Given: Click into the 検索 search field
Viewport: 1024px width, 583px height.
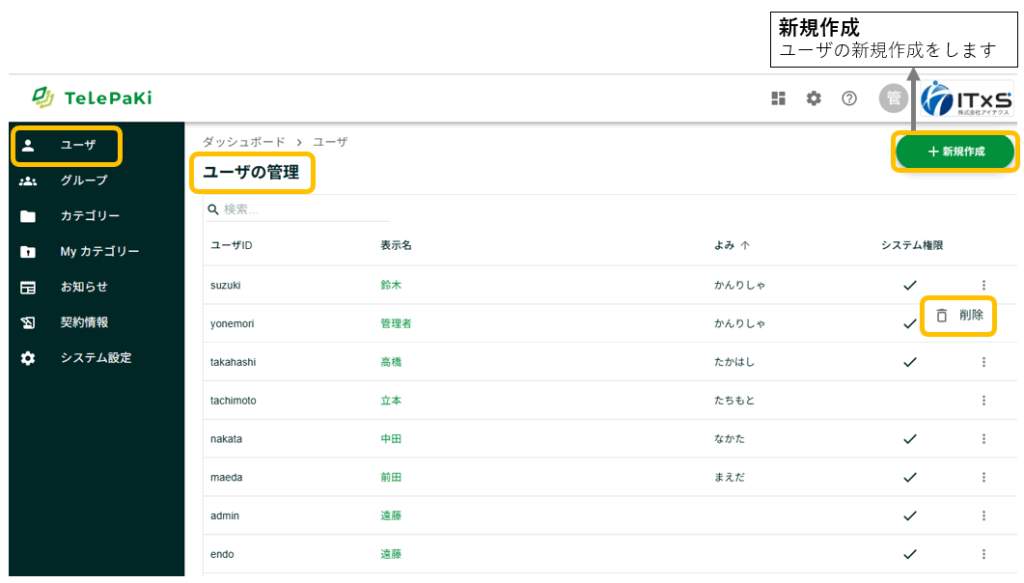Looking at the screenshot, I should tap(300, 210).
